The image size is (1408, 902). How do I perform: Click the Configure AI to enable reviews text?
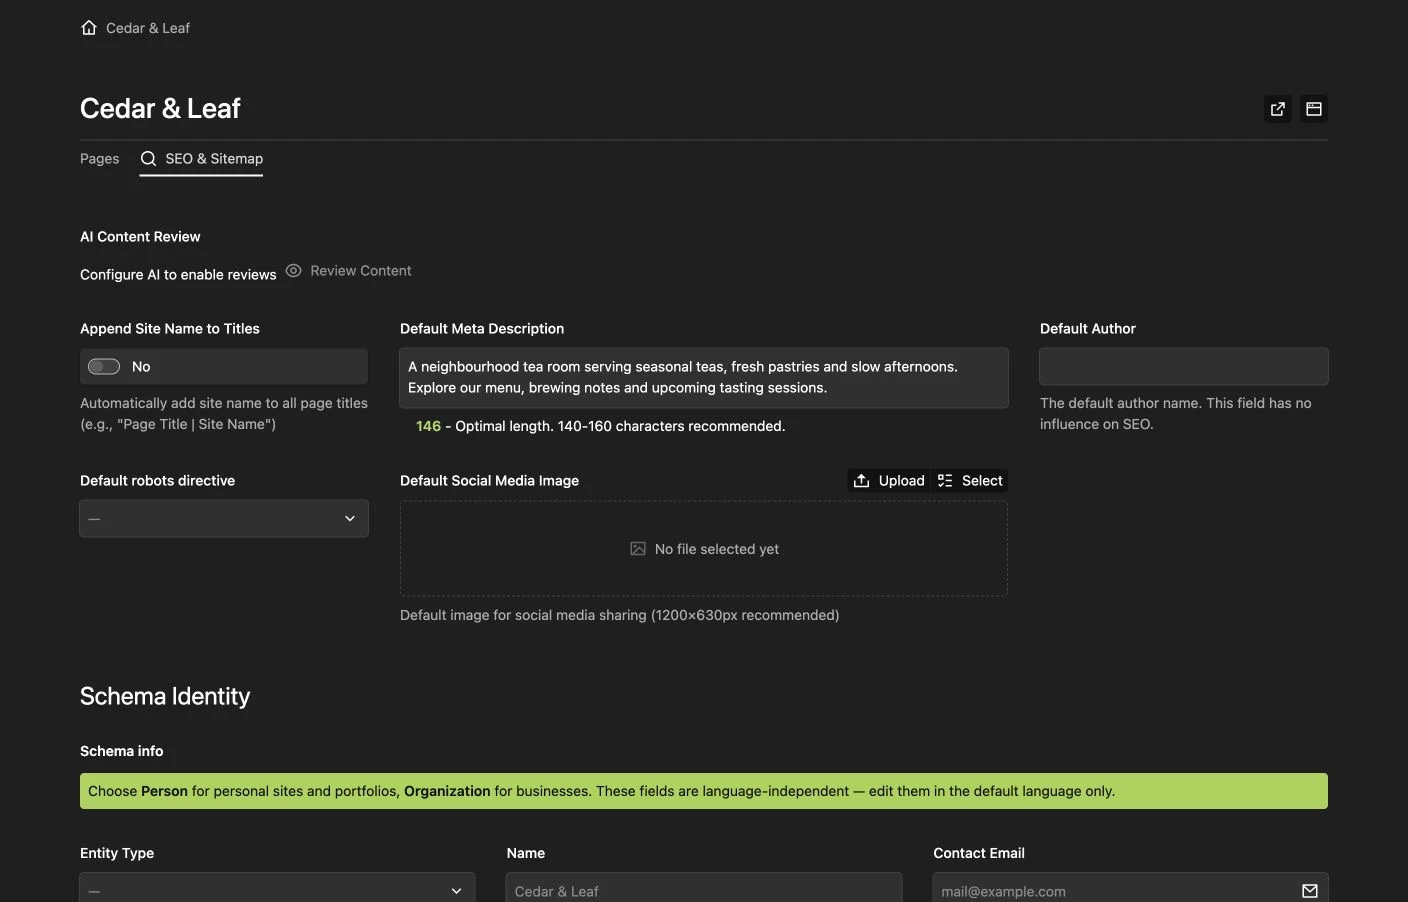click(178, 275)
